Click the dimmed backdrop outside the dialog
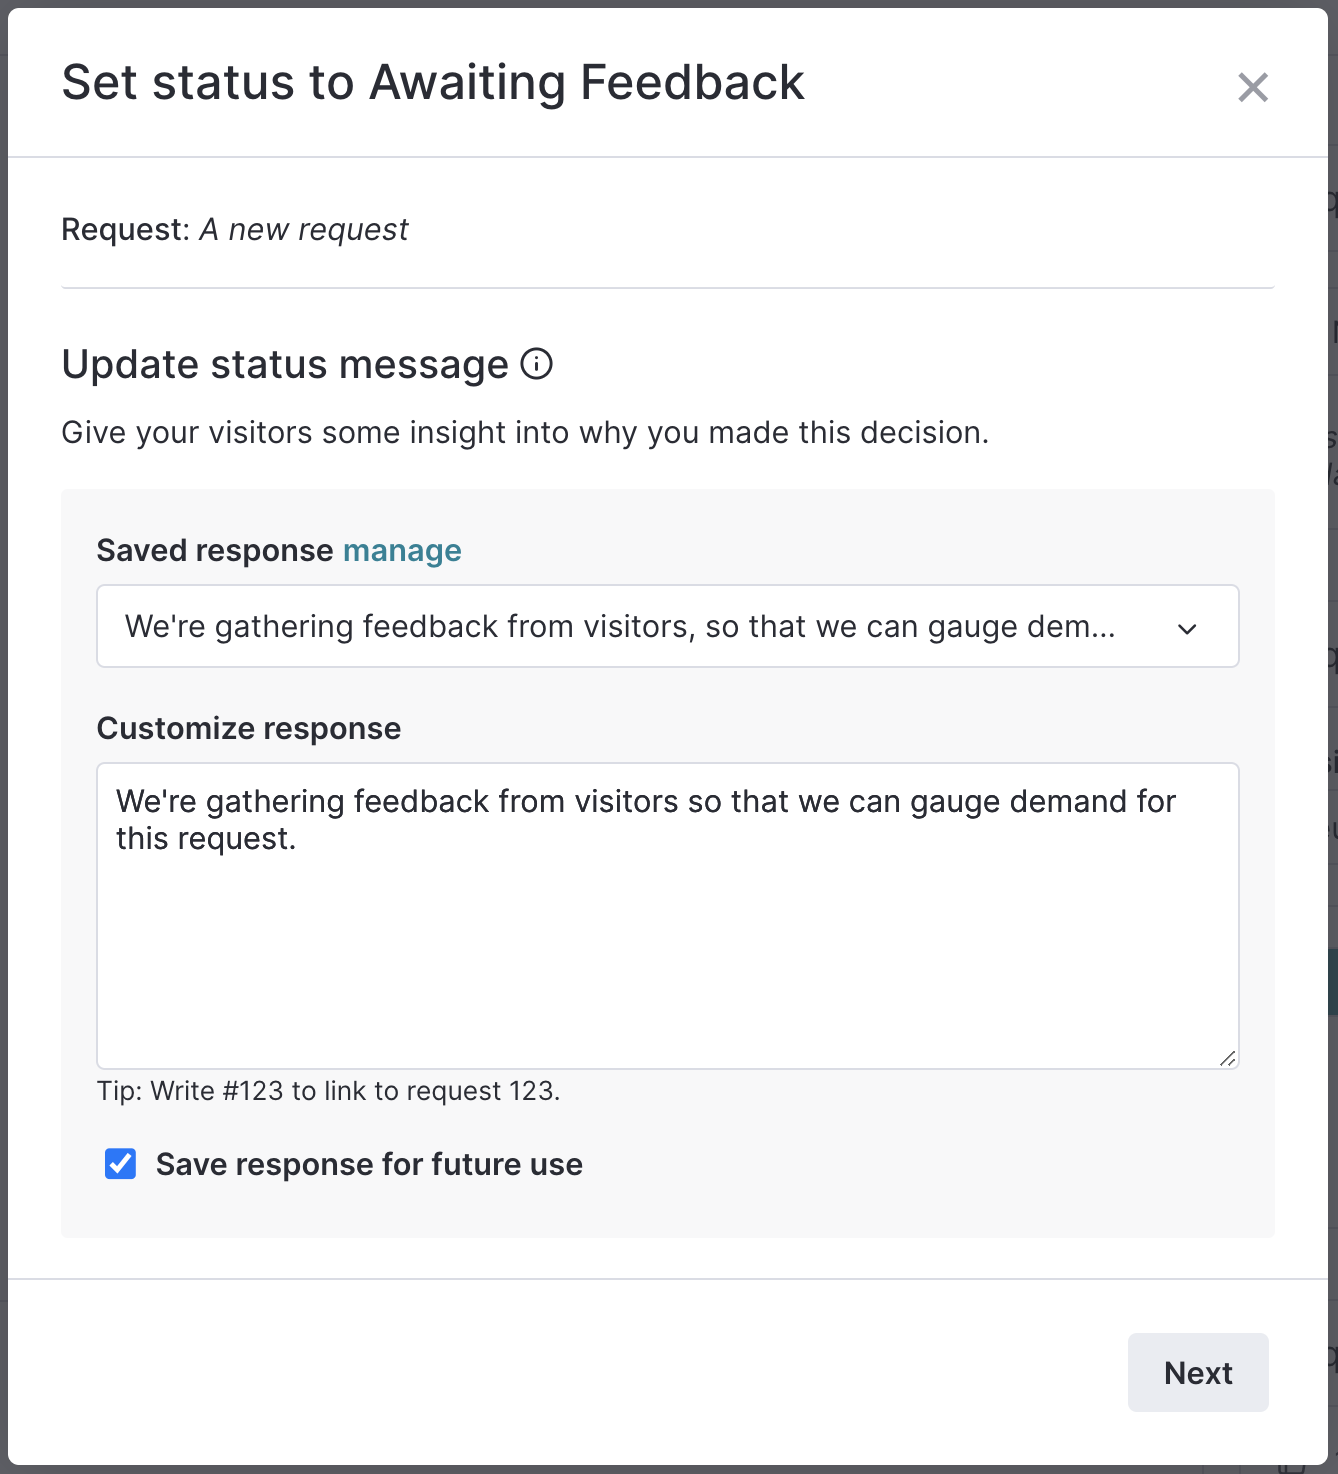This screenshot has height=1474, width=1338. click(1333, 700)
